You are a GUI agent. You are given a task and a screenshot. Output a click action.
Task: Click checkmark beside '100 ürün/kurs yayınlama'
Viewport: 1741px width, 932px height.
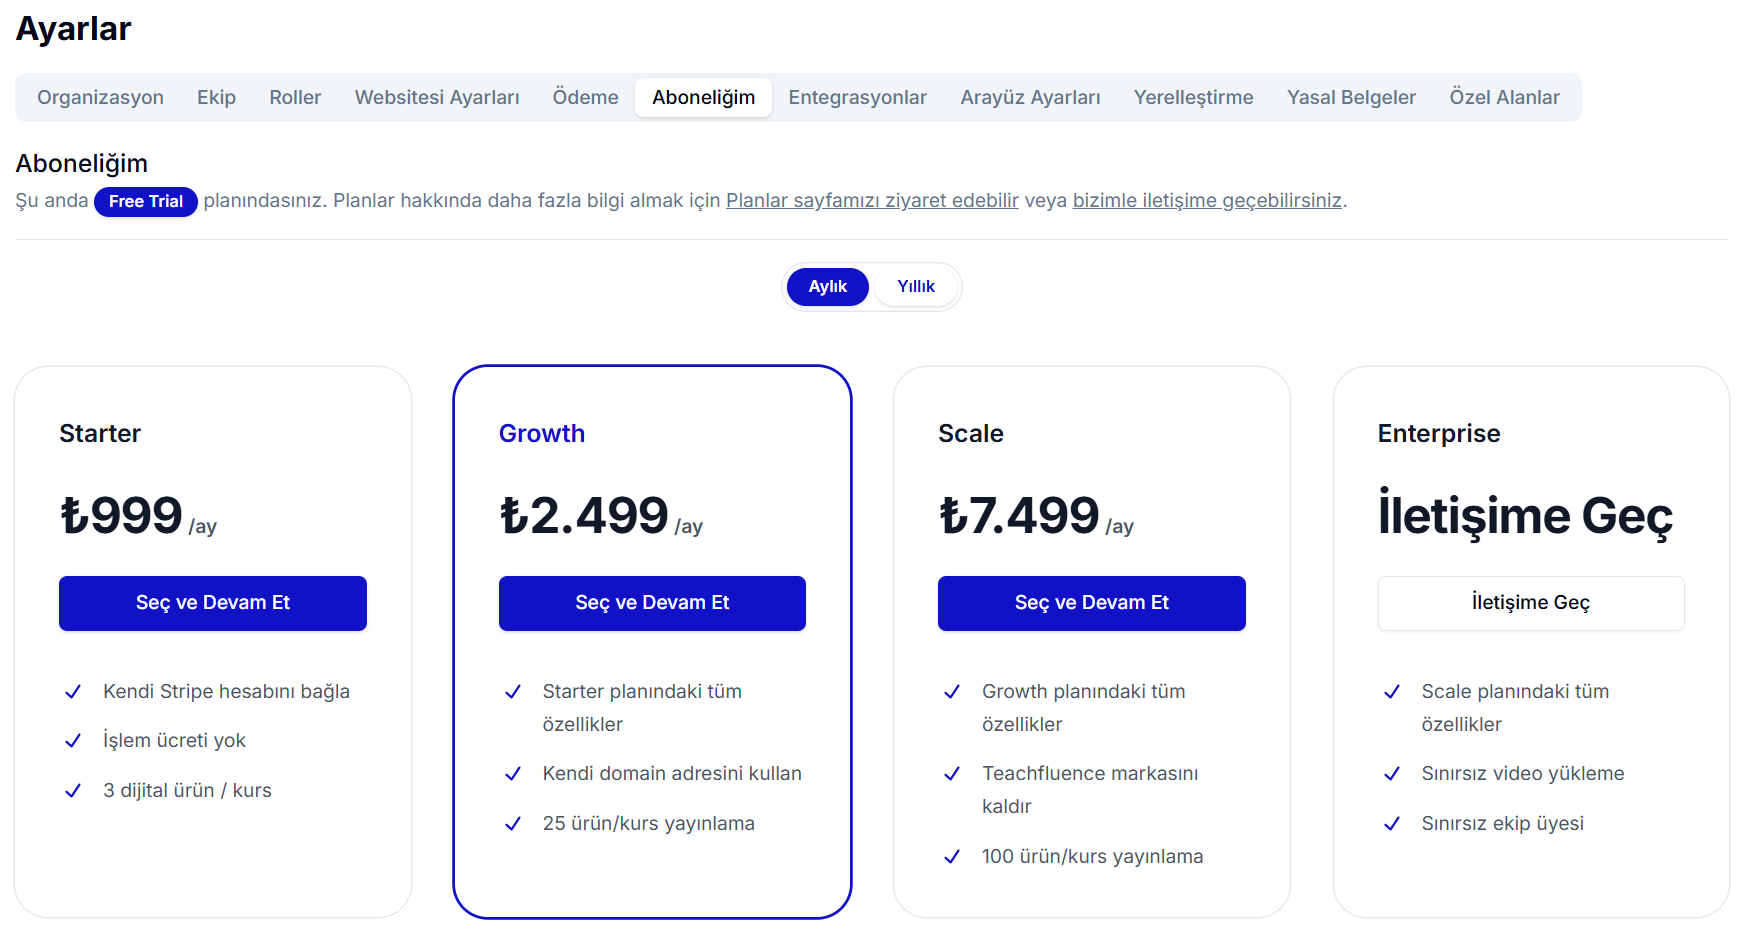point(952,857)
